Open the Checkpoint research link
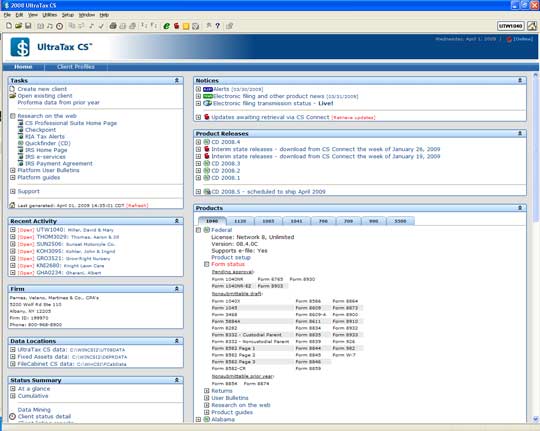Image resolution: width=540 pixels, height=431 pixels. pyautogui.click(x=40, y=130)
